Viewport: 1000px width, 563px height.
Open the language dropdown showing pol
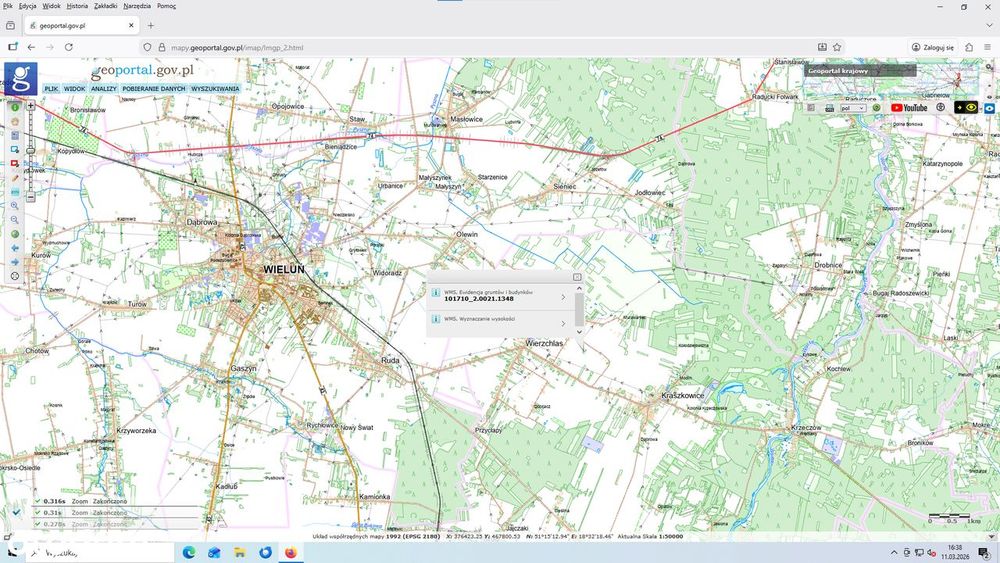point(853,108)
